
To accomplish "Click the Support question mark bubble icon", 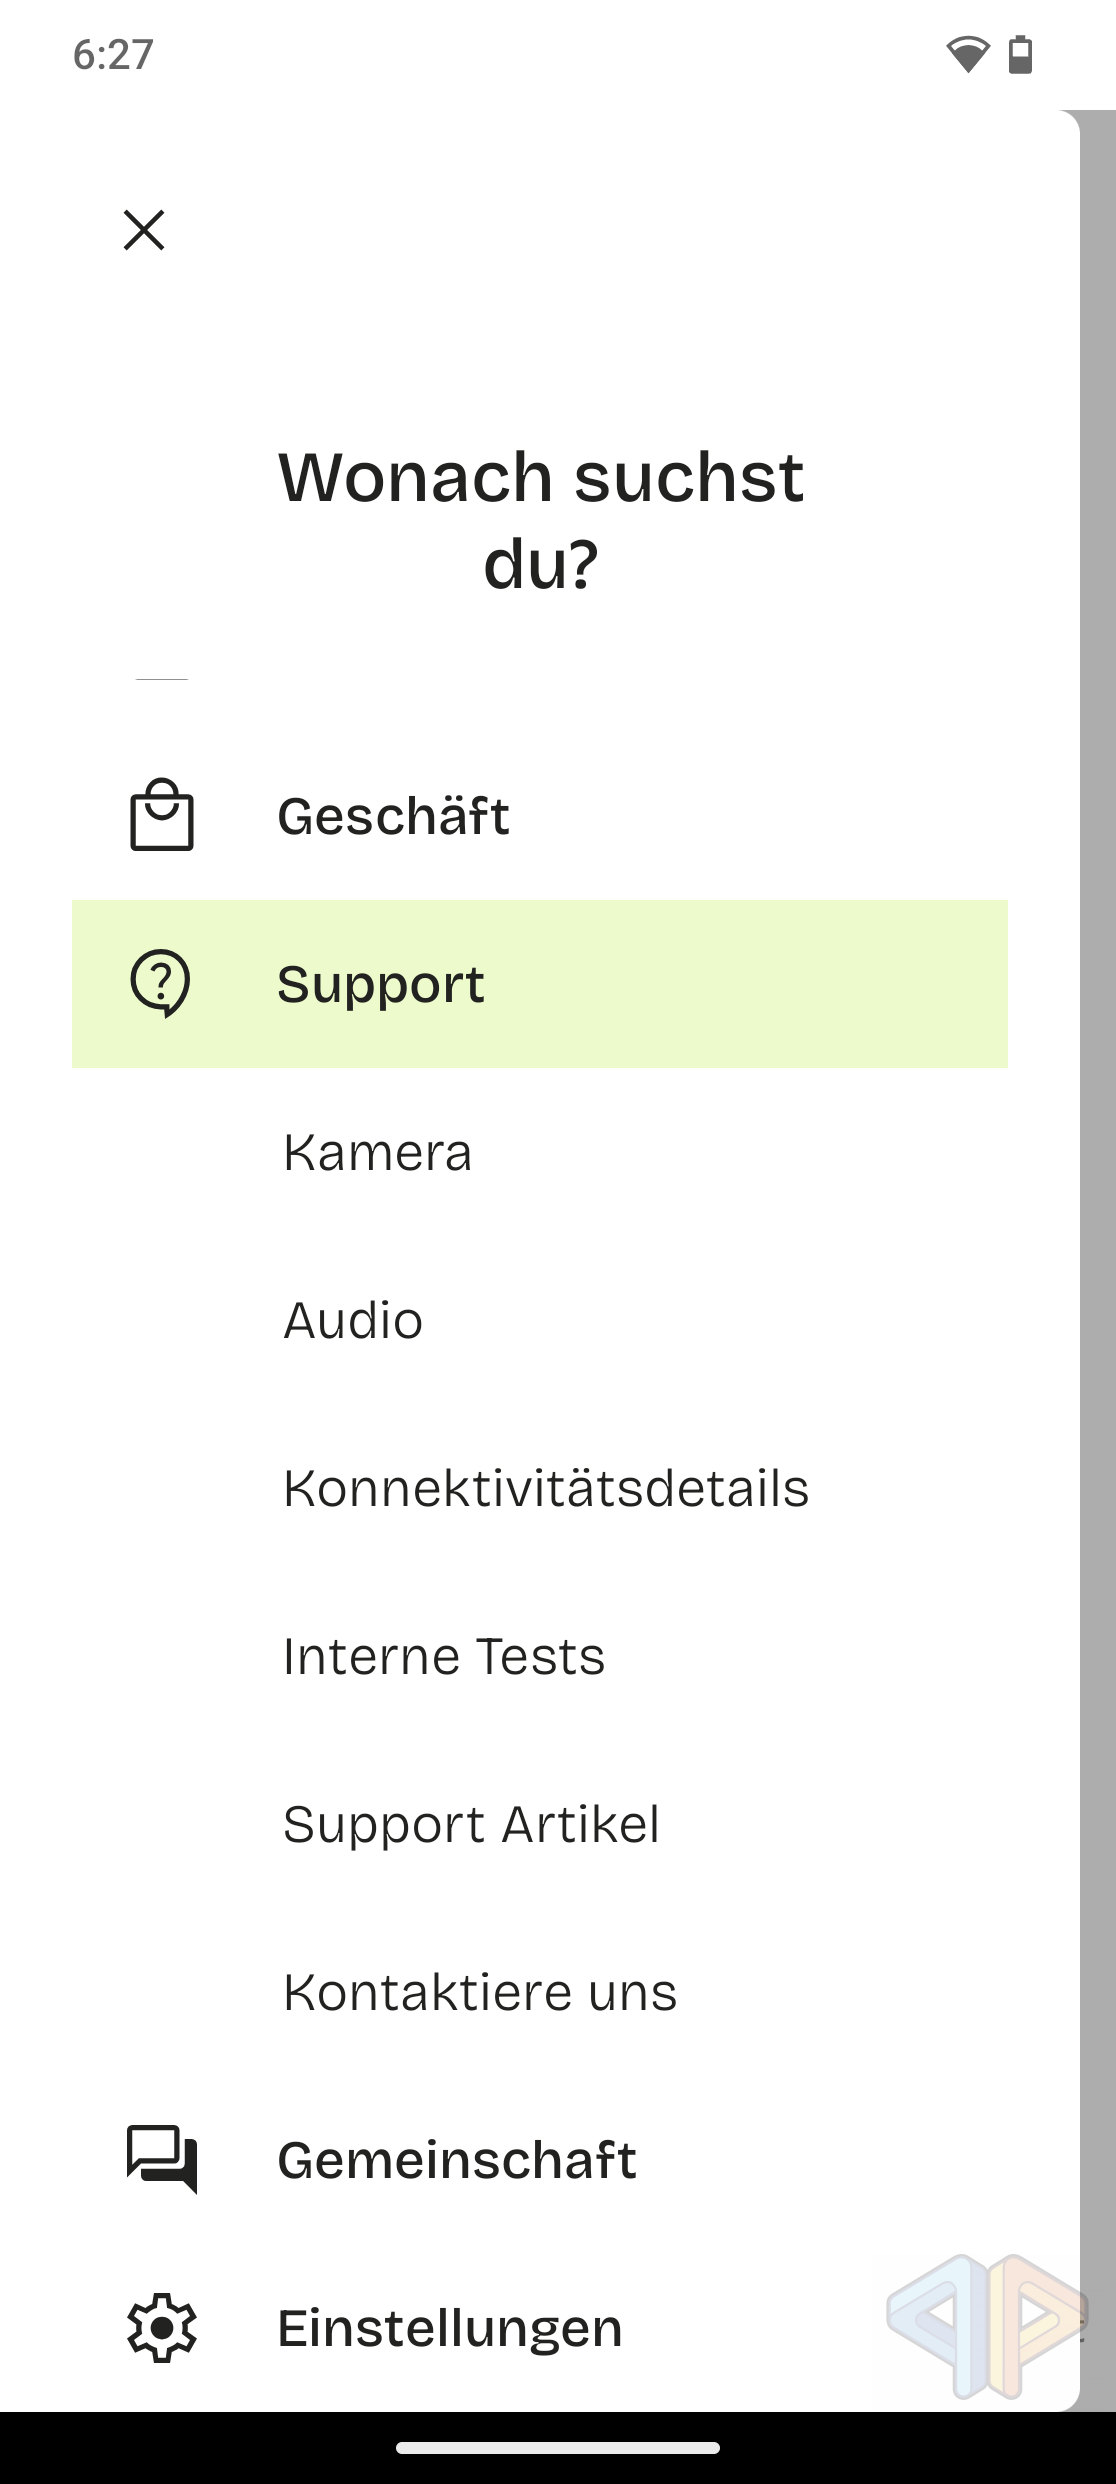I will (160, 983).
